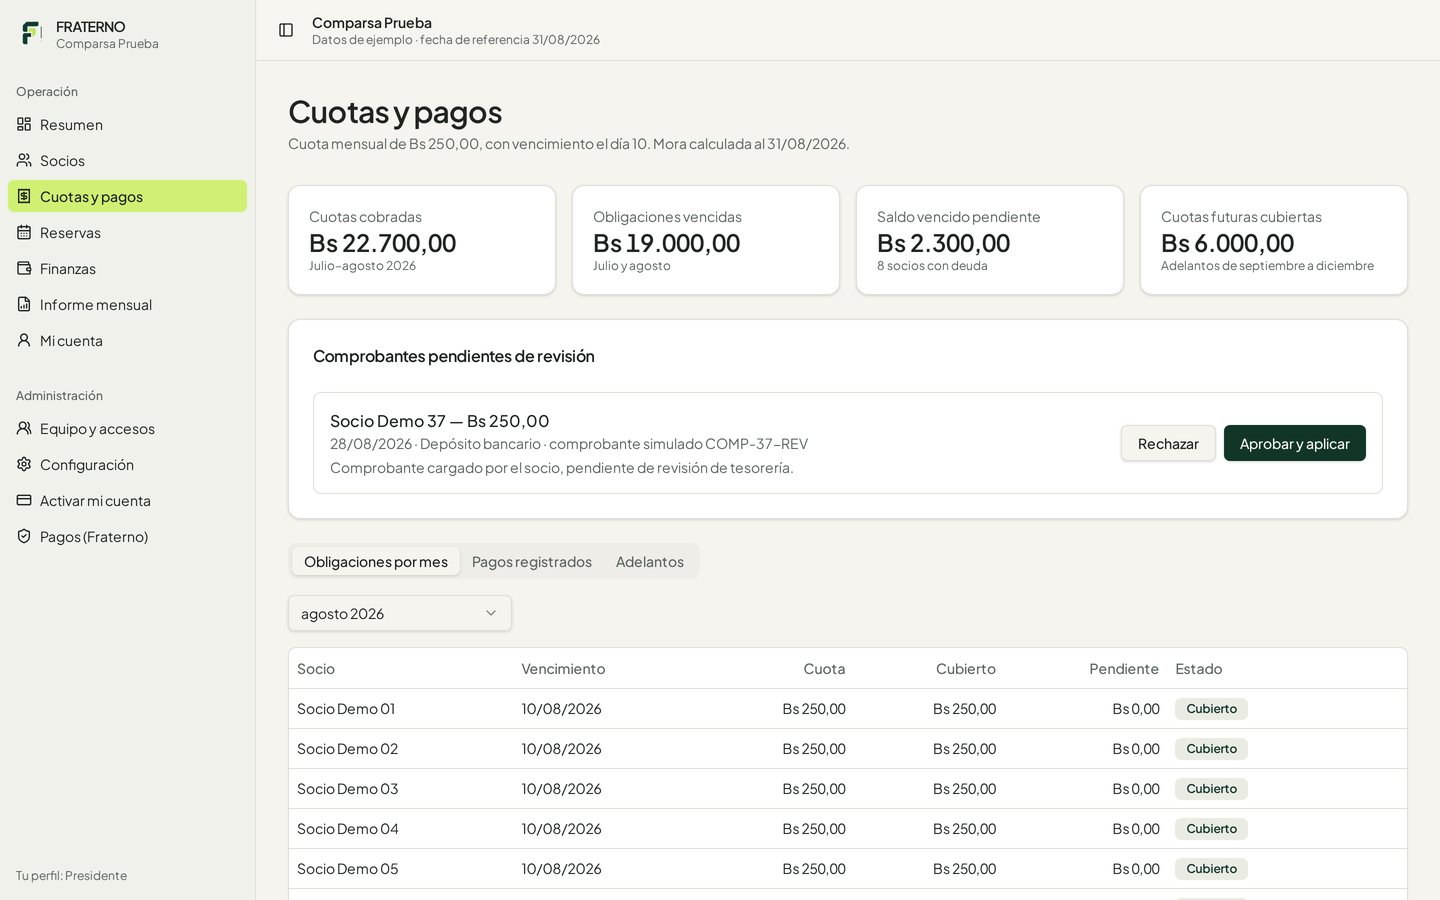Click the Vencimiento column header

tap(563, 668)
